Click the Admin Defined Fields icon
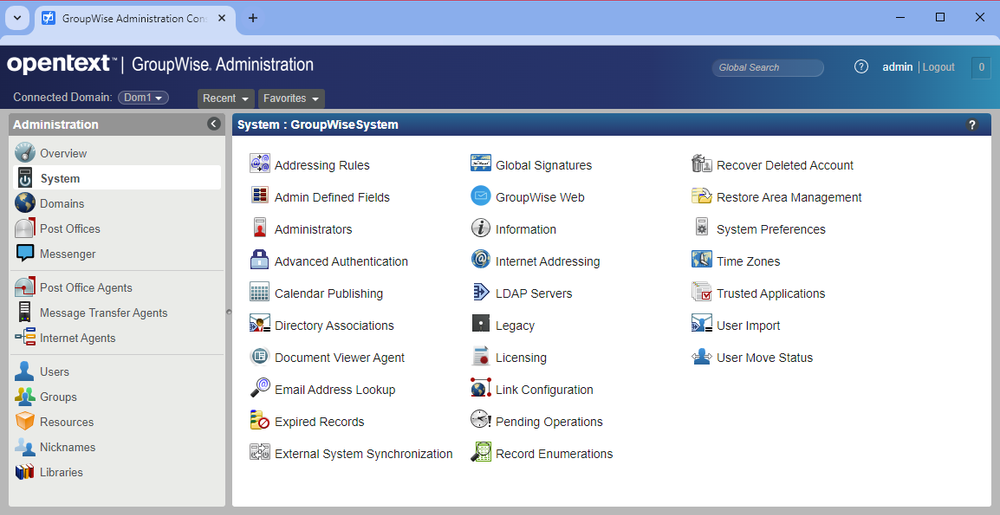 click(x=260, y=196)
